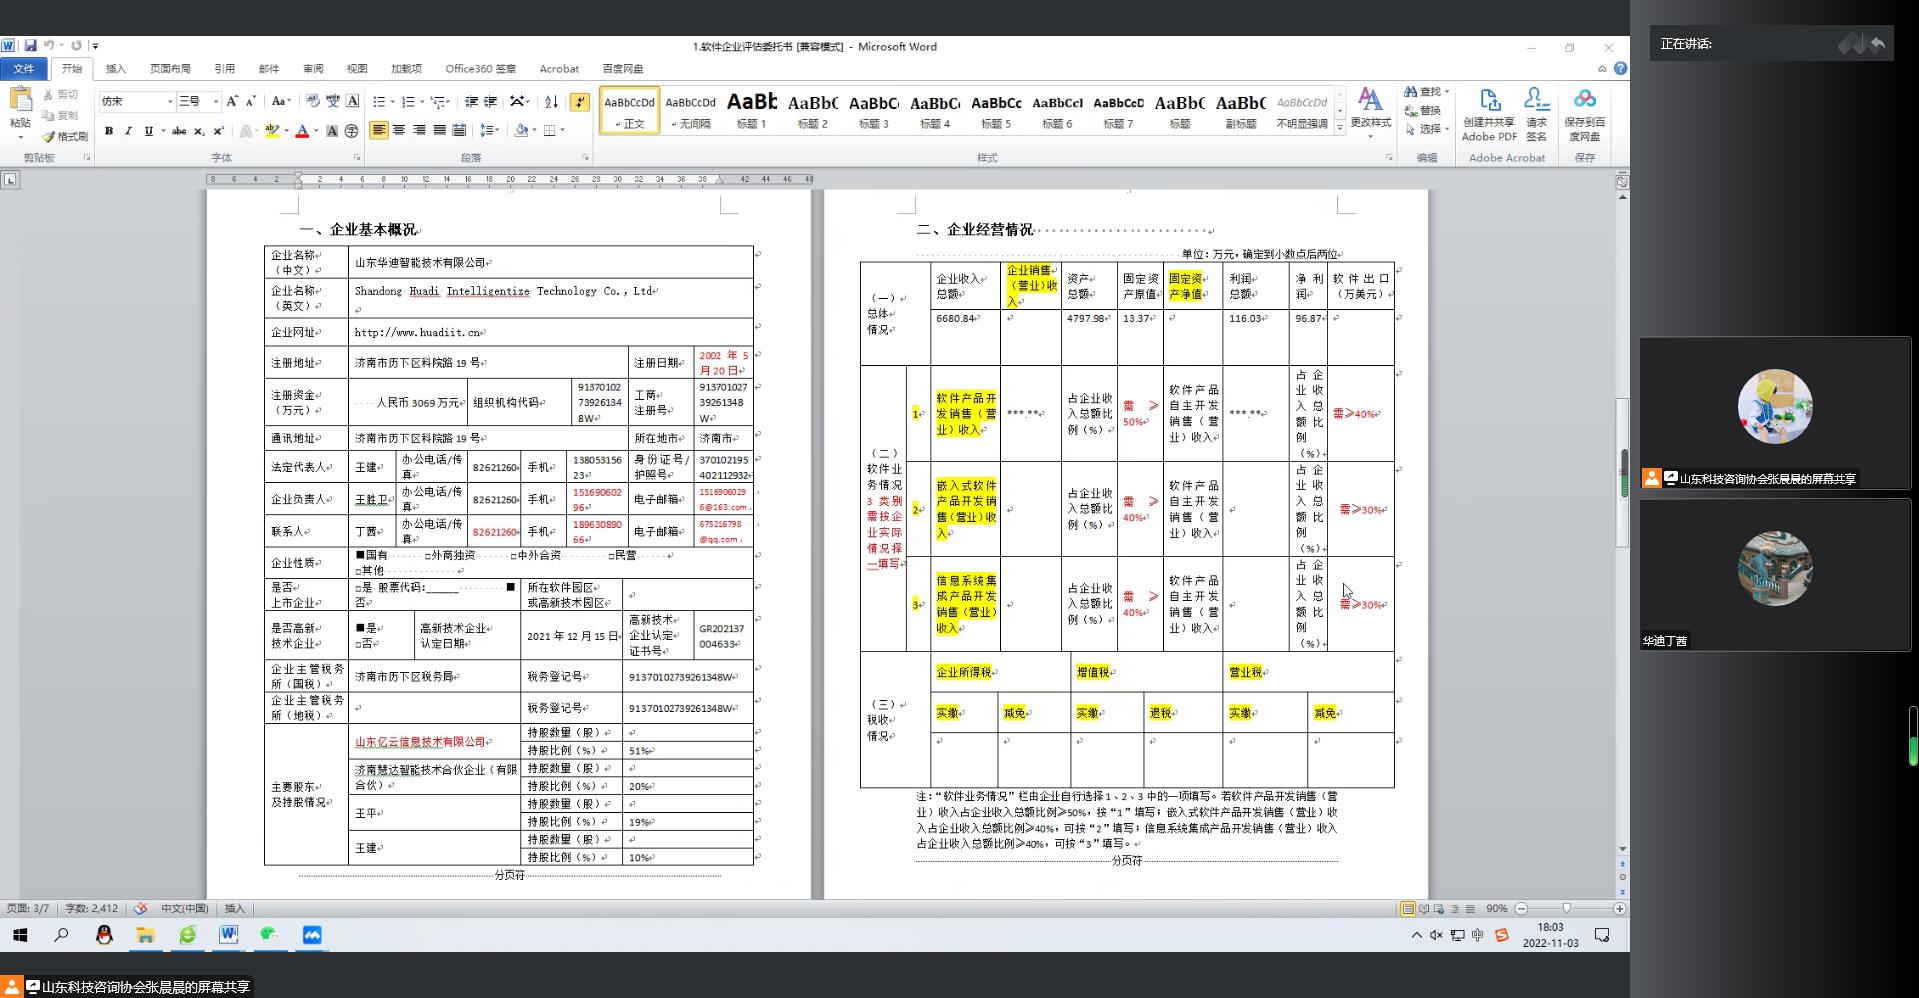This screenshot has width=1919, height=998.
Task: Click the sort (A-Z) icon
Action: [551, 102]
